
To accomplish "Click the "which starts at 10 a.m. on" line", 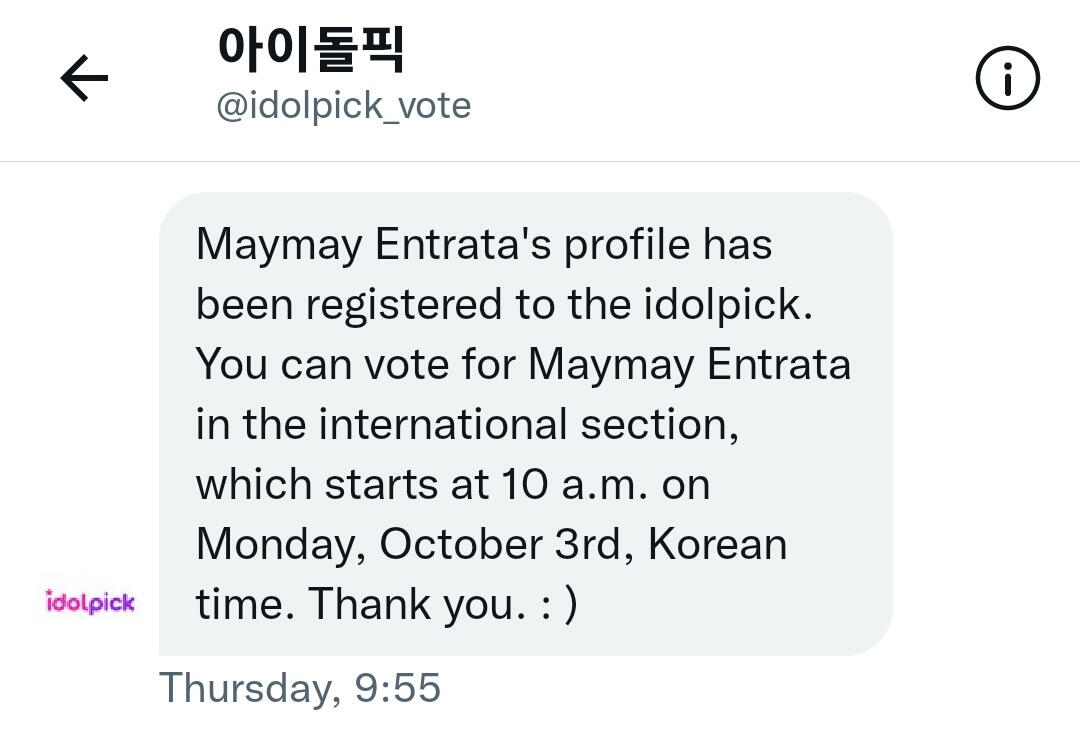I will coord(452,484).
